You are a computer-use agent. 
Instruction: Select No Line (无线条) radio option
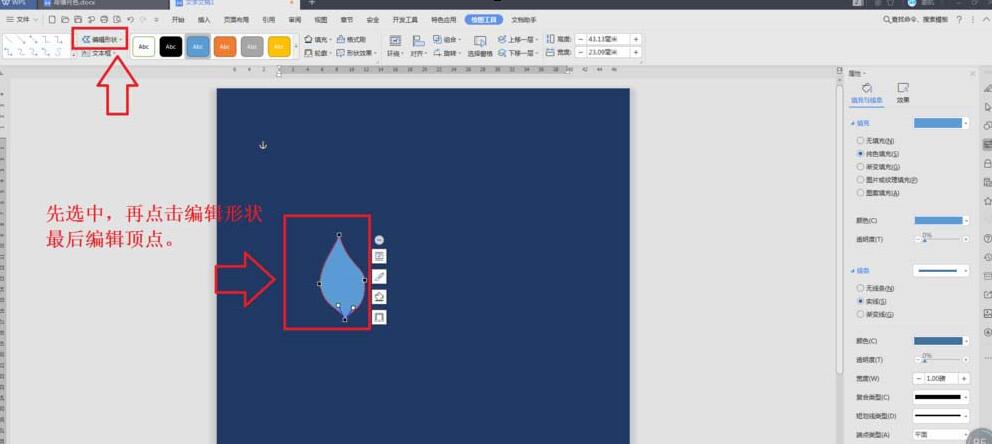[876, 288]
